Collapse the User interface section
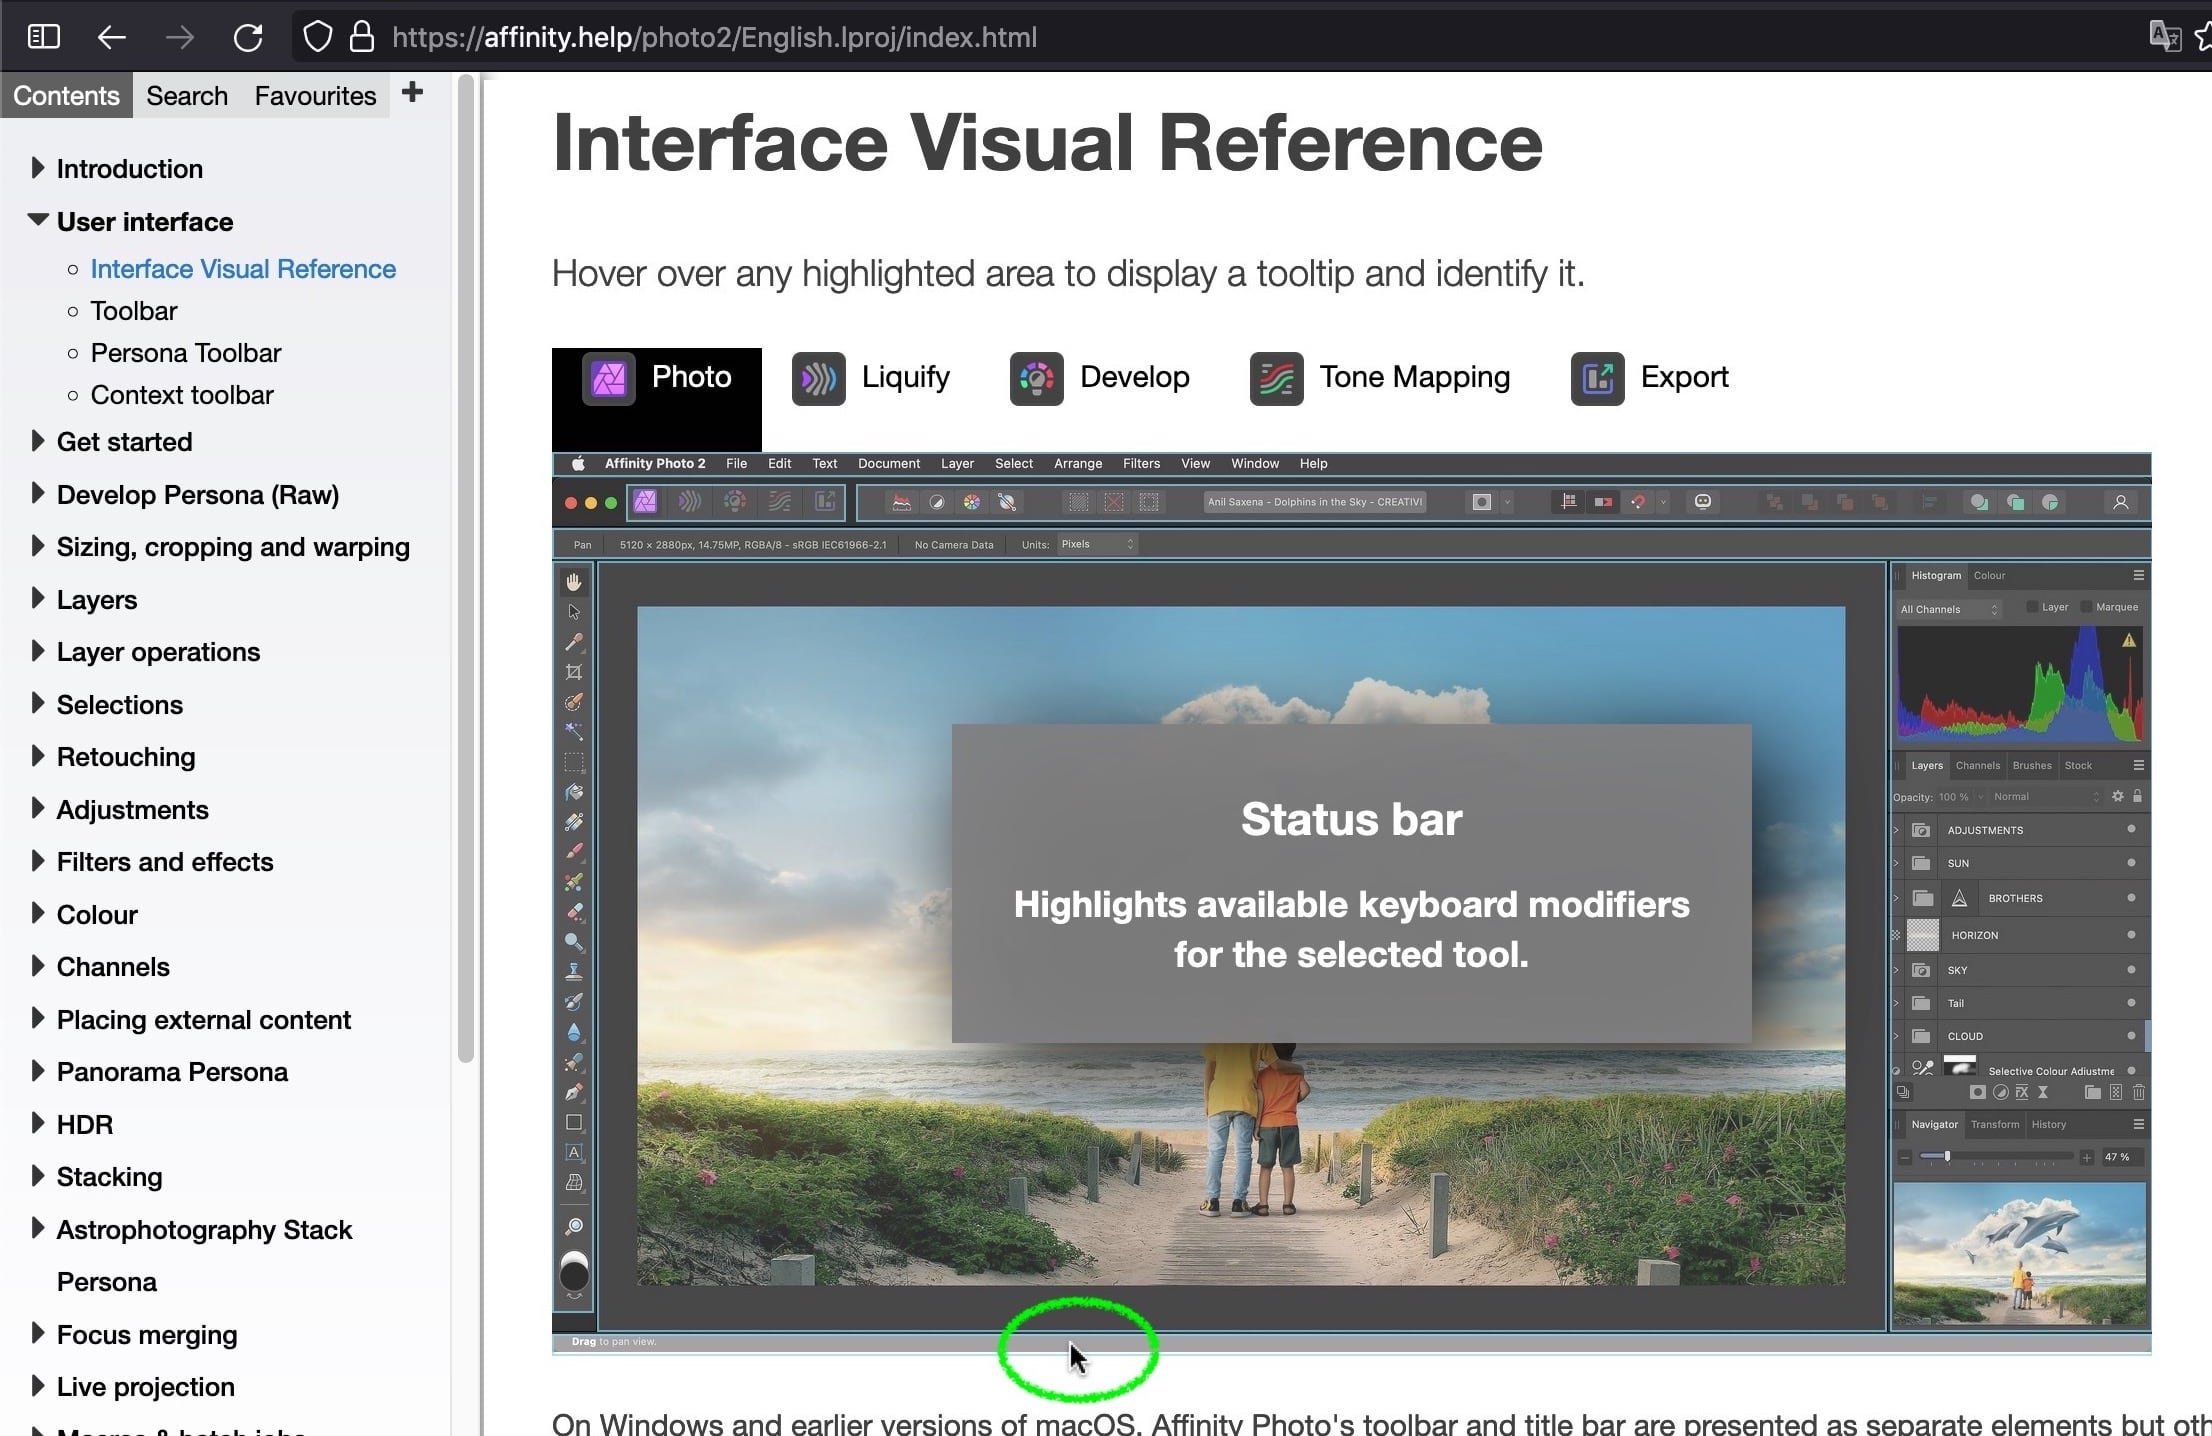 coord(38,219)
